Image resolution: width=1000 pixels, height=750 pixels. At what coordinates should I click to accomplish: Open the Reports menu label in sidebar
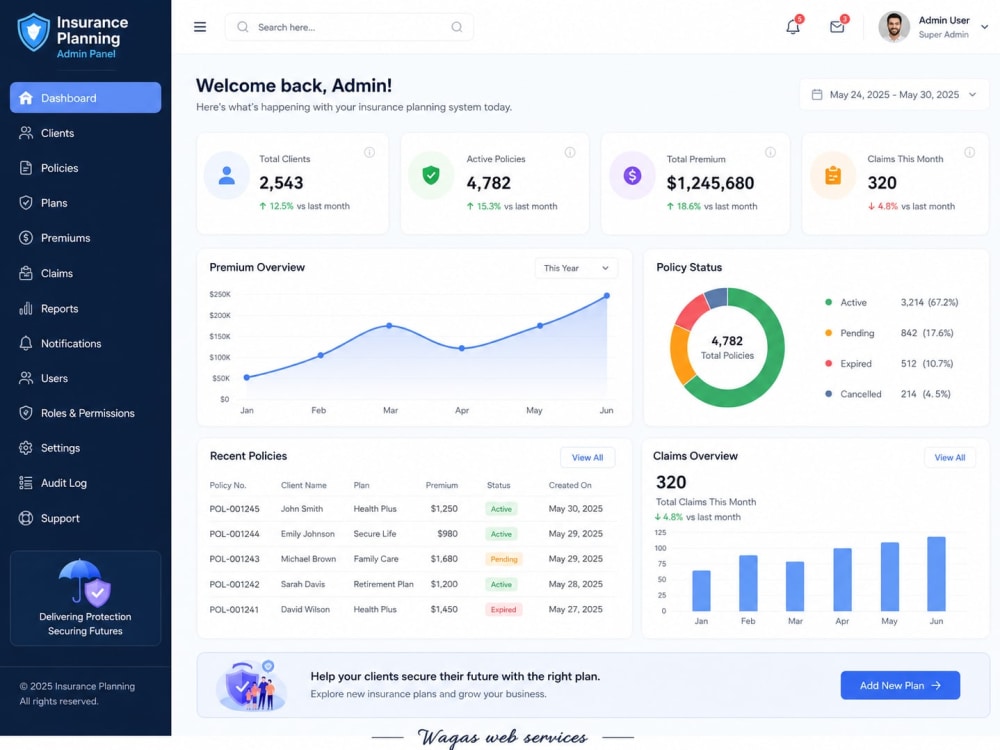coord(59,309)
